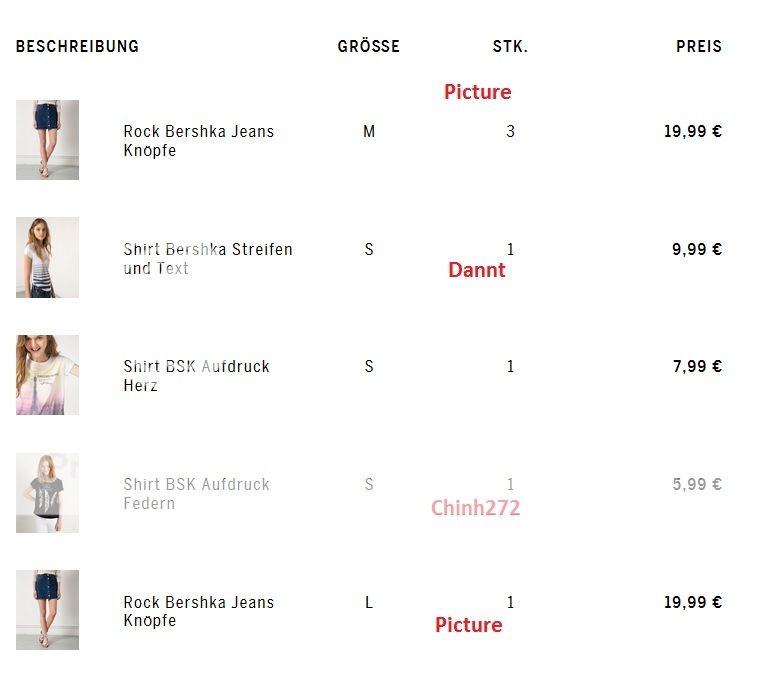Screen dimensions: 763x678
Task: Open "Shirt Bershka Streifen und Text" product
Action: click(x=207, y=258)
